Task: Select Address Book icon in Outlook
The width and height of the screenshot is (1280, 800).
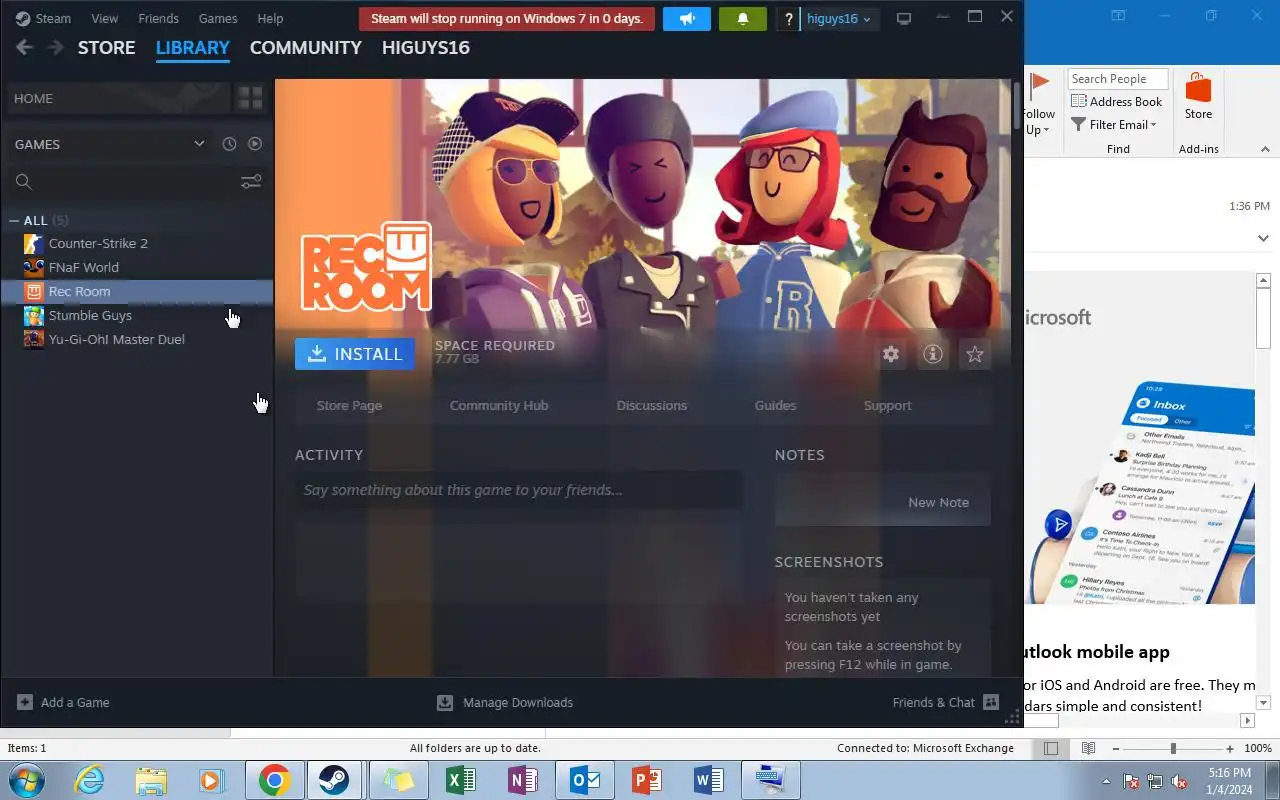Action: coord(1079,101)
